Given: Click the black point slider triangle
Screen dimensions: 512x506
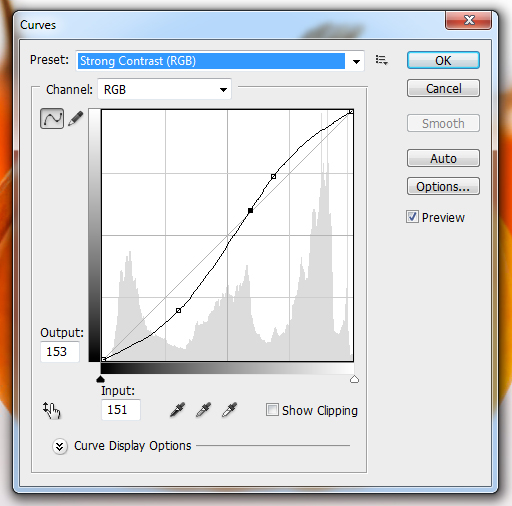Looking at the screenshot, I should (x=100, y=379).
